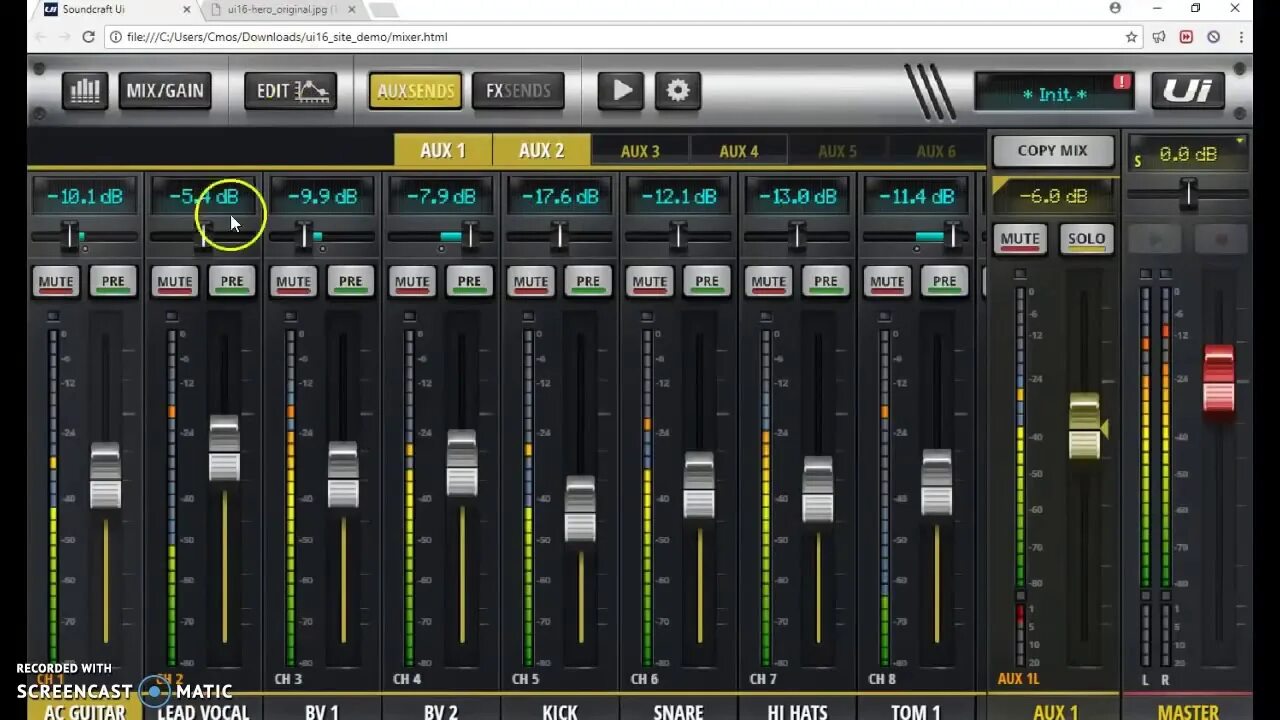Switch to the ui16-hero_original.jpg browser tab

(x=284, y=9)
